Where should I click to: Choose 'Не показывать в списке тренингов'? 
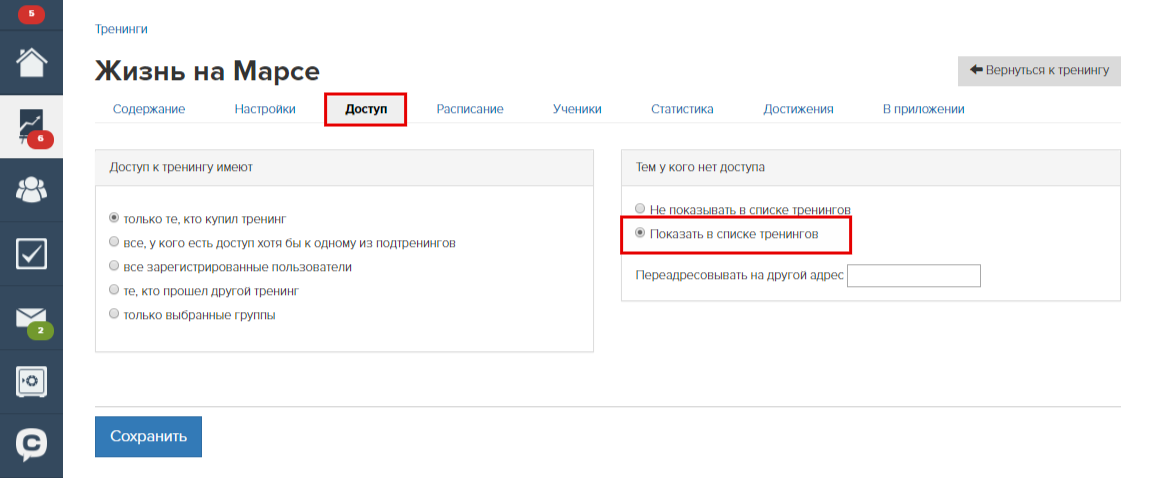coord(640,209)
